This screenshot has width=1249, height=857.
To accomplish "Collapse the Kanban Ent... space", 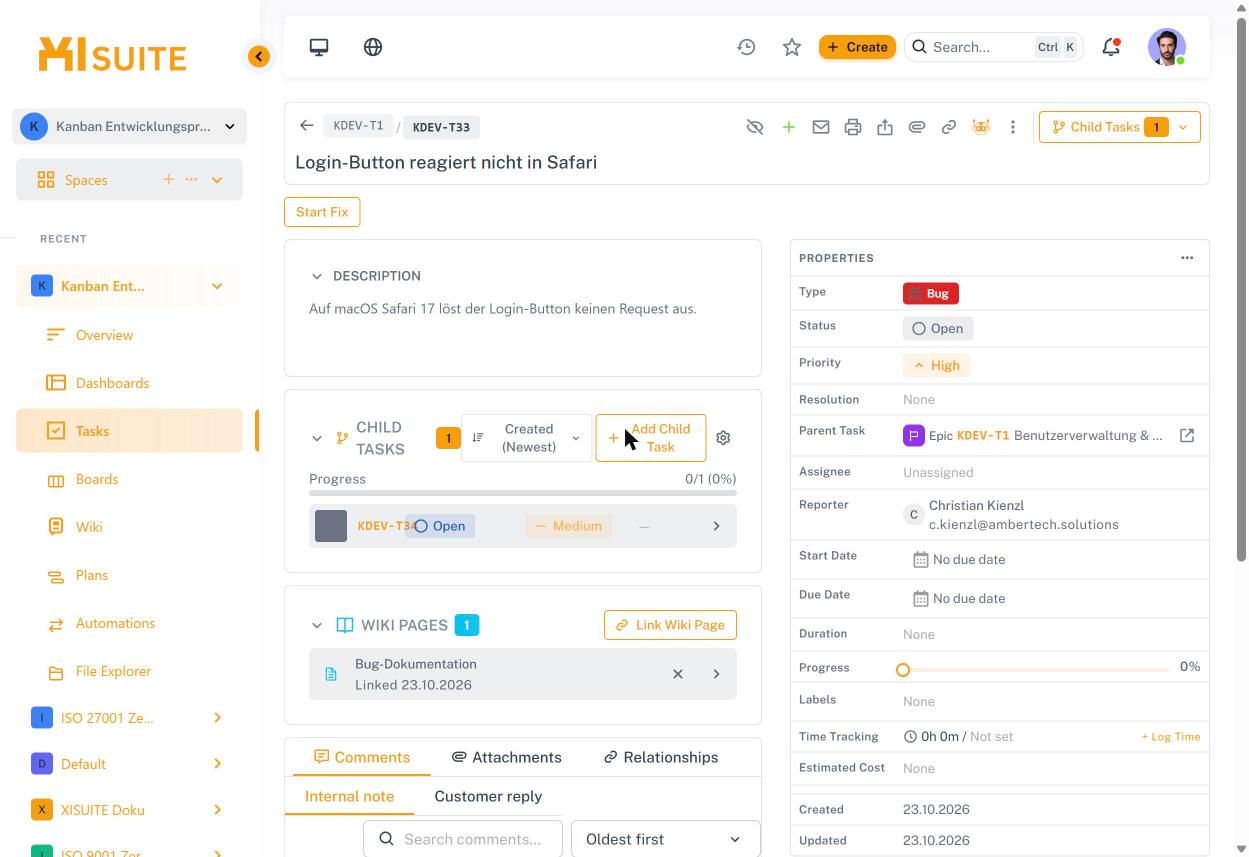I will (x=217, y=286).
